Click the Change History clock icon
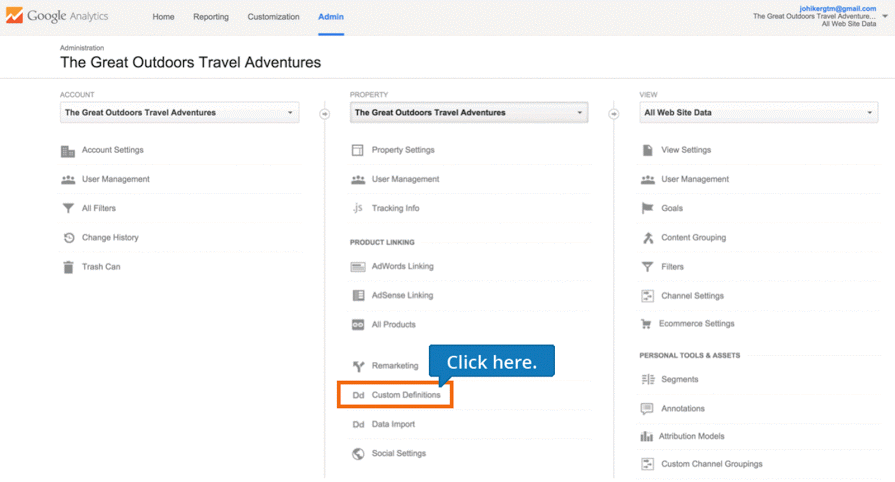The height and width of the screenshot is (482, 895). tap(68, 238)
